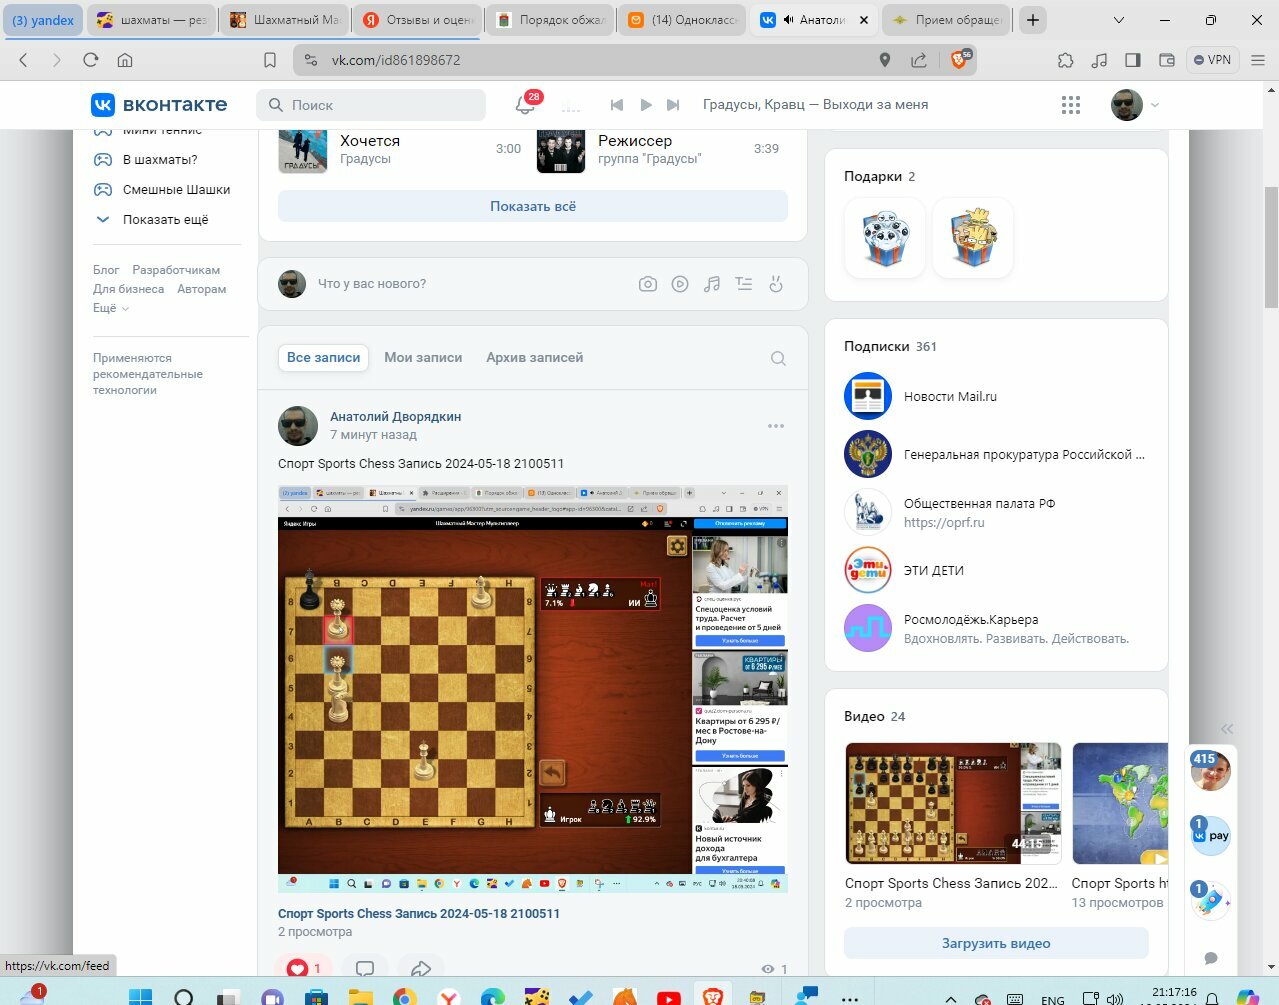Screen dimensions: 1279x1005
Task: Open the second gift in Подарки
Action: [973, 237]
